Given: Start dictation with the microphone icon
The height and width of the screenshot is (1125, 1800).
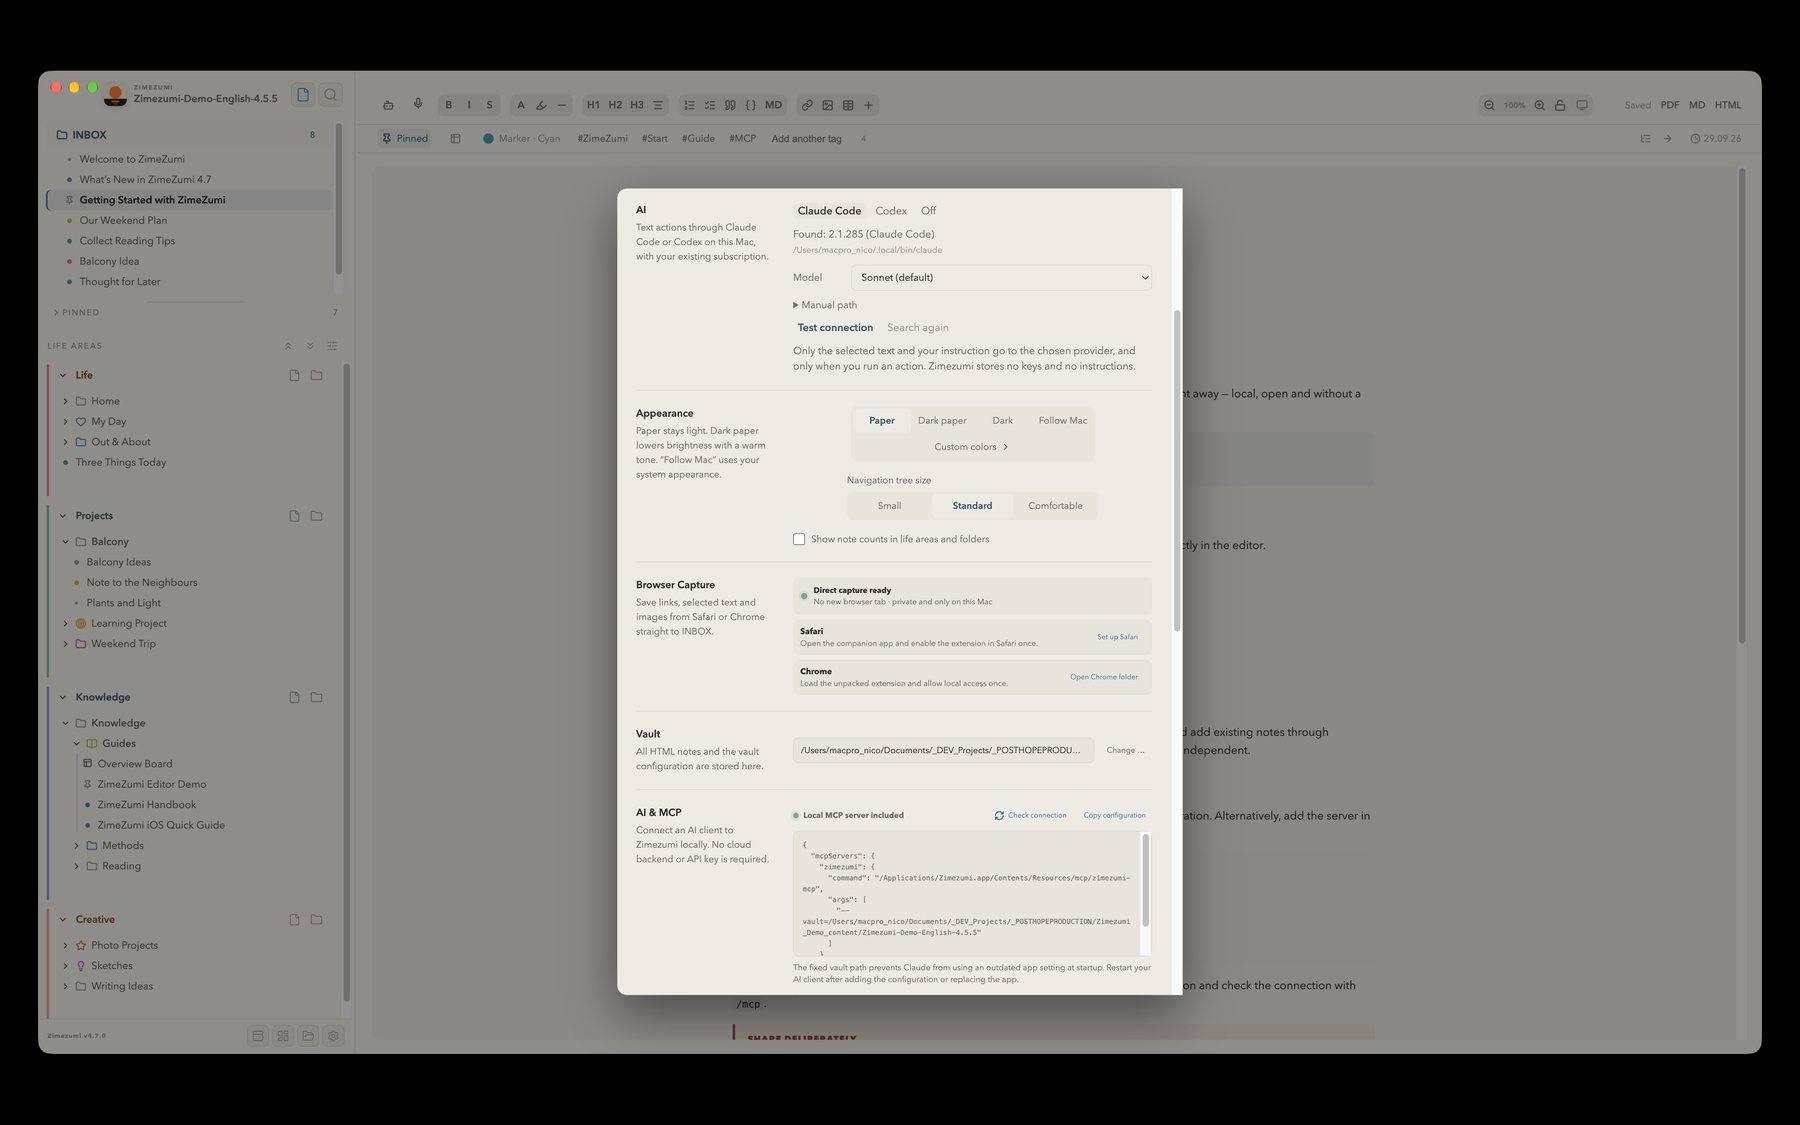Looking at the screenshot, I should 418,104.
